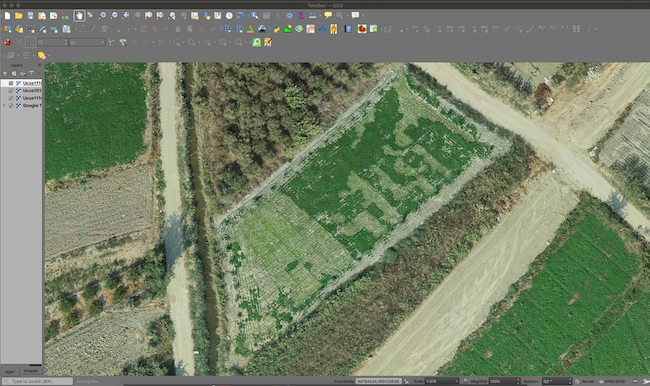The width and height of the screenshot is (650, 386).
Task: Toggle the Map Tips speech bubble icon
Action: point(328,16)
